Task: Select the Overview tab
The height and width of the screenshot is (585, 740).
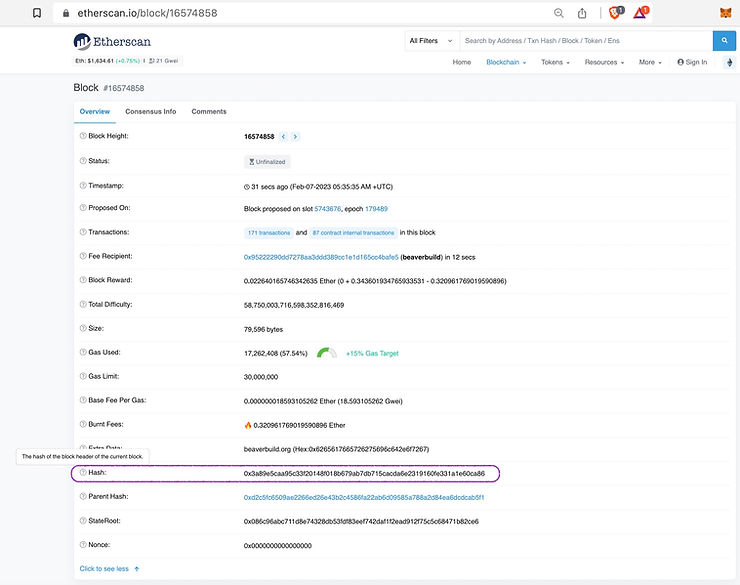Action: [x=95, y=112]
